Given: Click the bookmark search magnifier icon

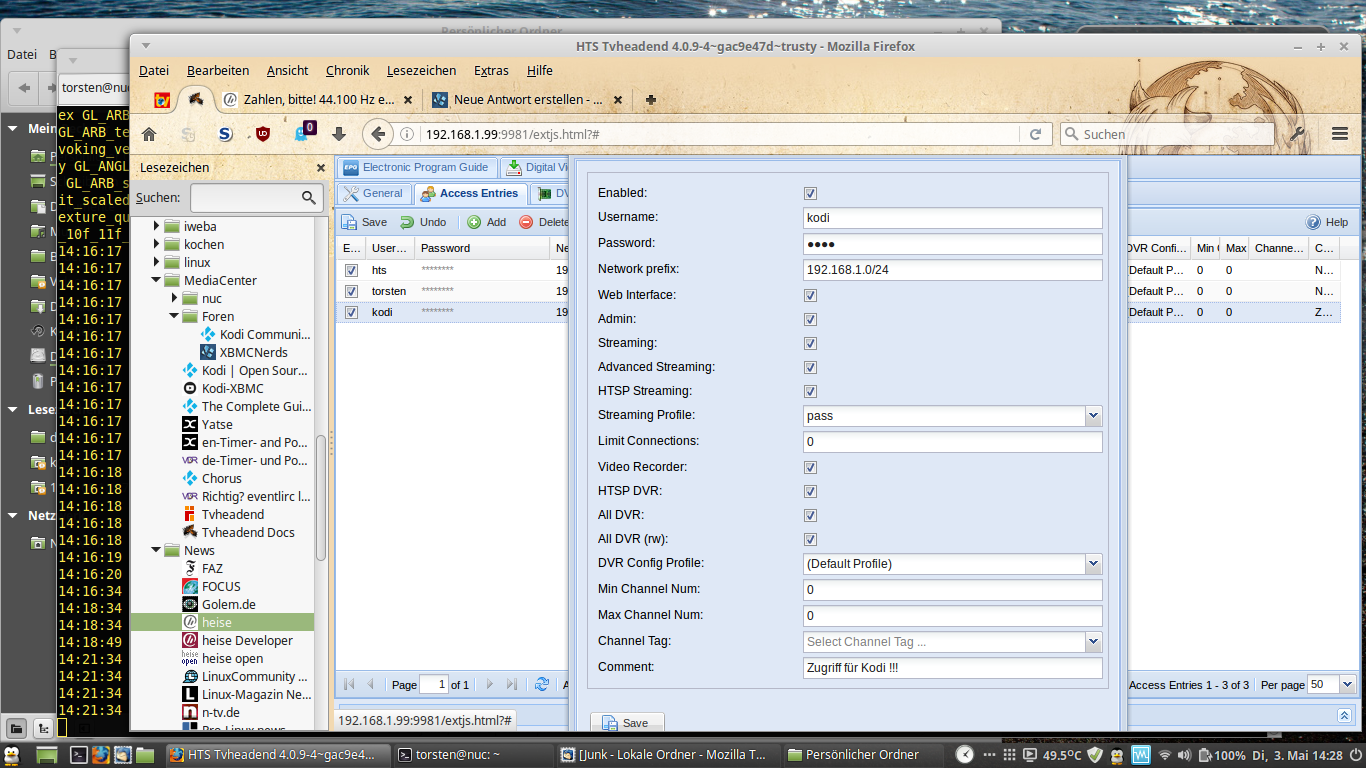Looking at the screenshot, I should click(x=309, y=198).
